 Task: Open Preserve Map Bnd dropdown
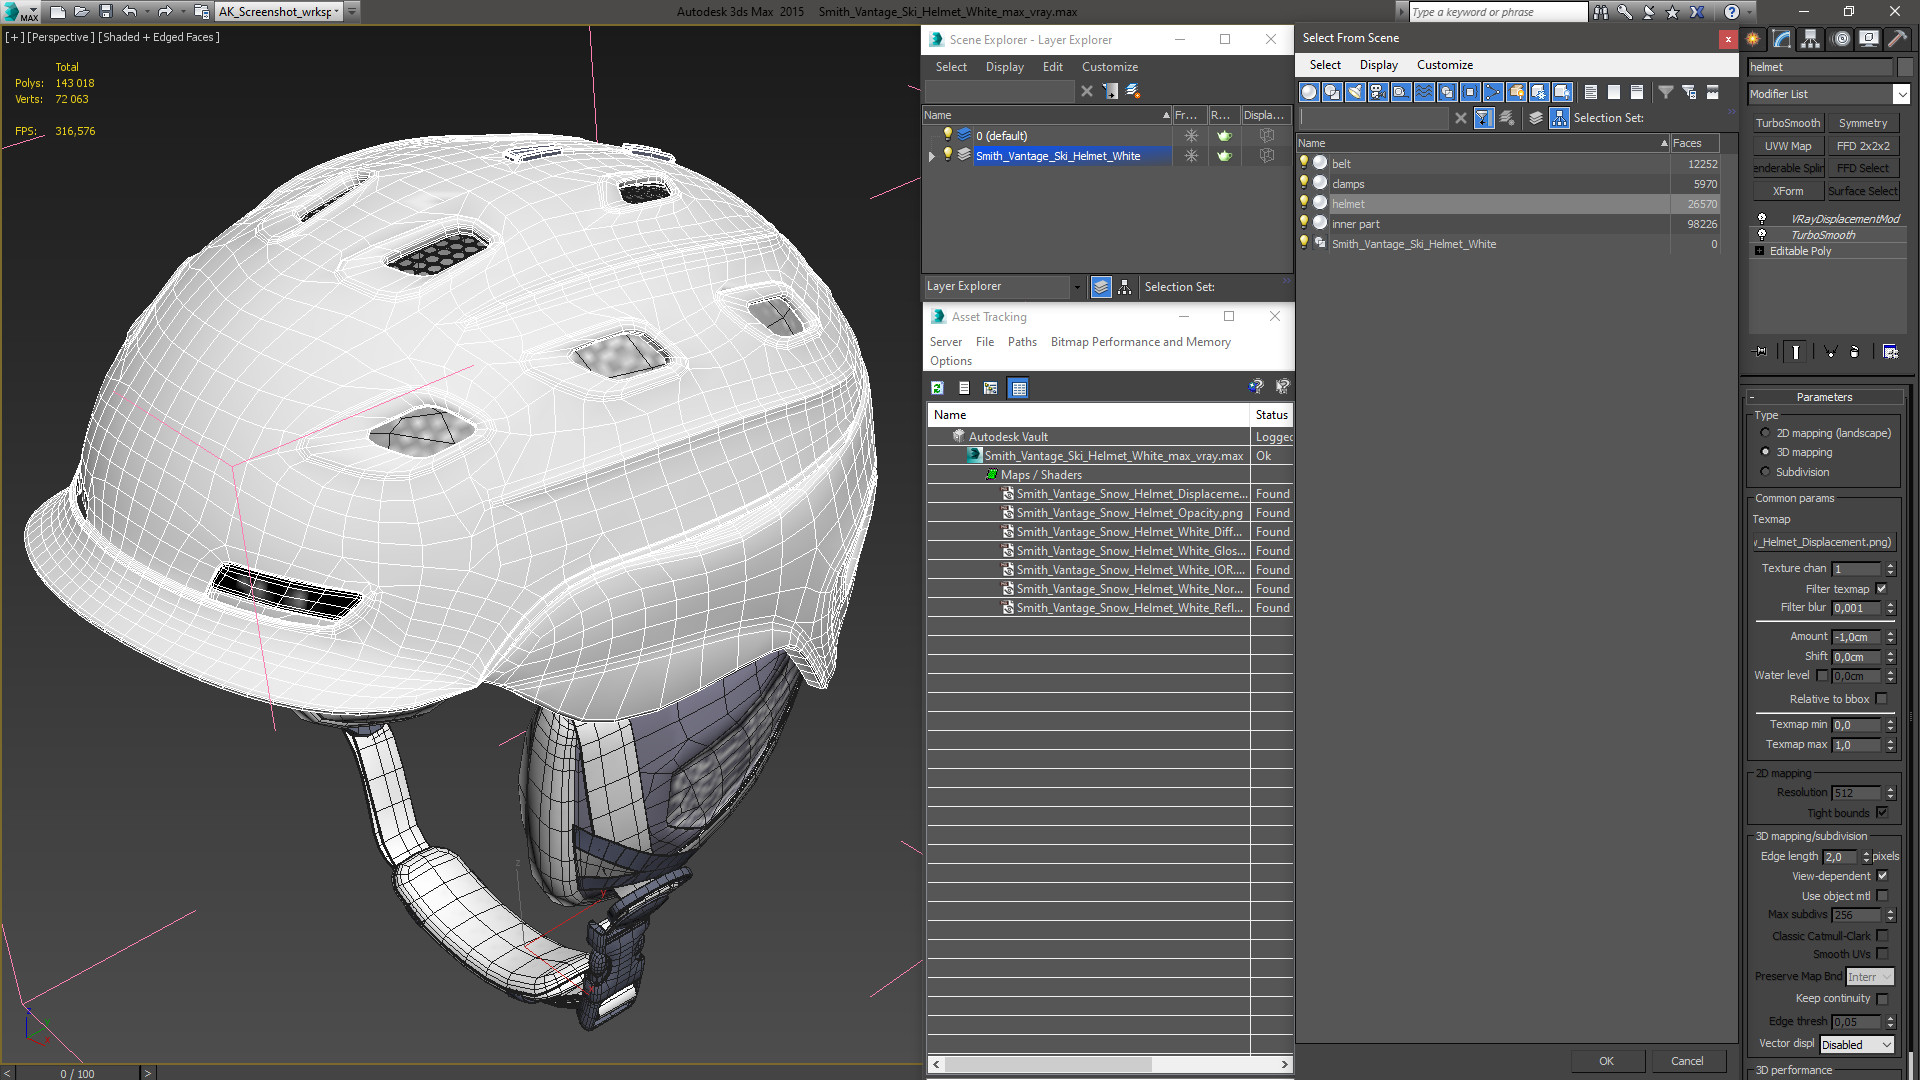pos(1869,977)
